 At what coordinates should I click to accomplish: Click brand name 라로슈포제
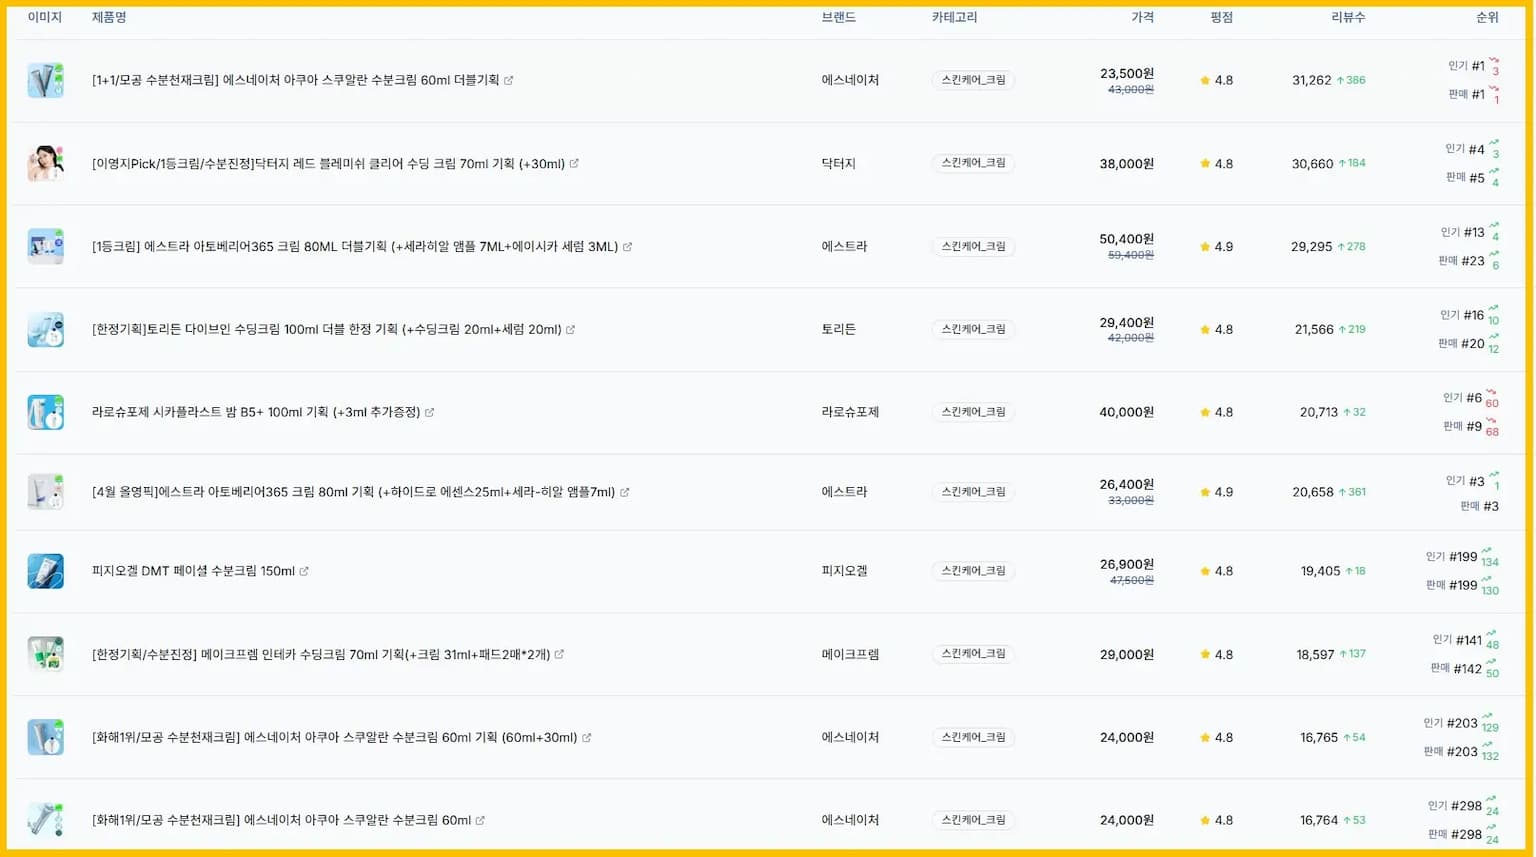(850, 412)
